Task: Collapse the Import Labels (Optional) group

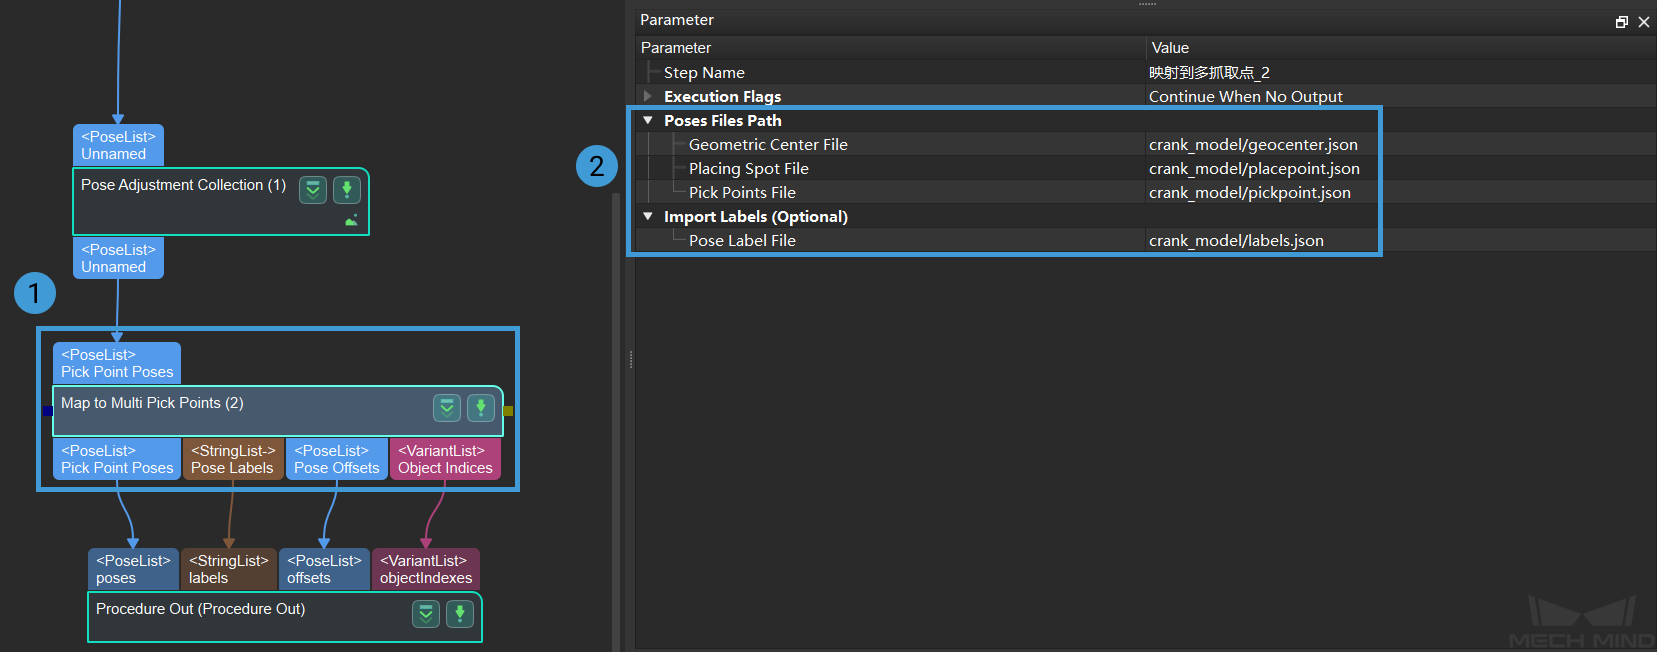Action: [648, 216]
